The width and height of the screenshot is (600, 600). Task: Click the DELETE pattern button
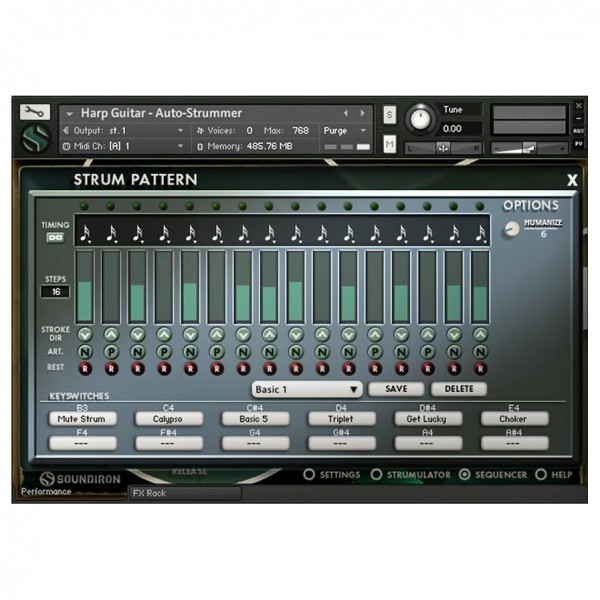tap(459, 389)
